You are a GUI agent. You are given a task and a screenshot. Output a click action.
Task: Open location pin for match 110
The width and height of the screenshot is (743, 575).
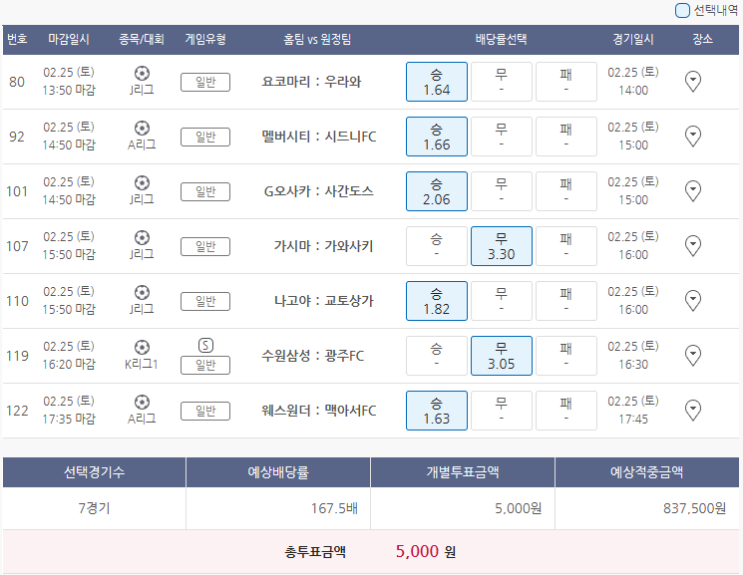(693, 301)
